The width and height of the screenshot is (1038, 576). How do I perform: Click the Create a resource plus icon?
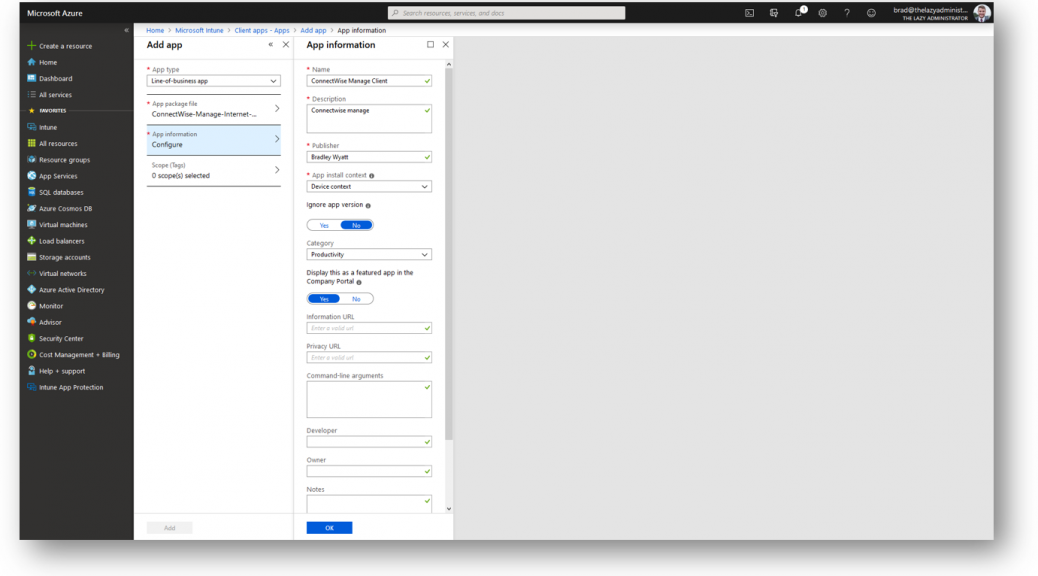31,46
